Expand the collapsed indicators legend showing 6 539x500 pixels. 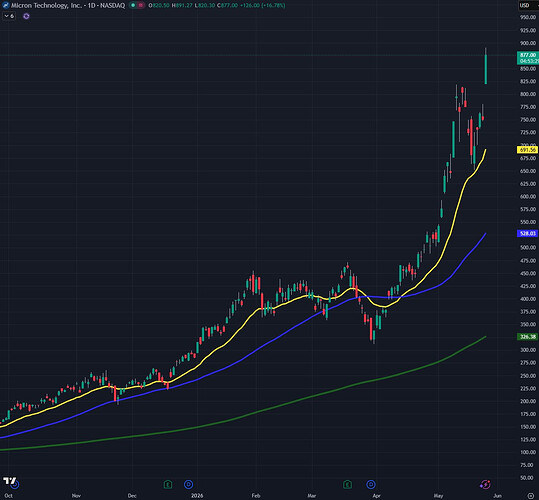pyautogui.click(x=9, y=16)
